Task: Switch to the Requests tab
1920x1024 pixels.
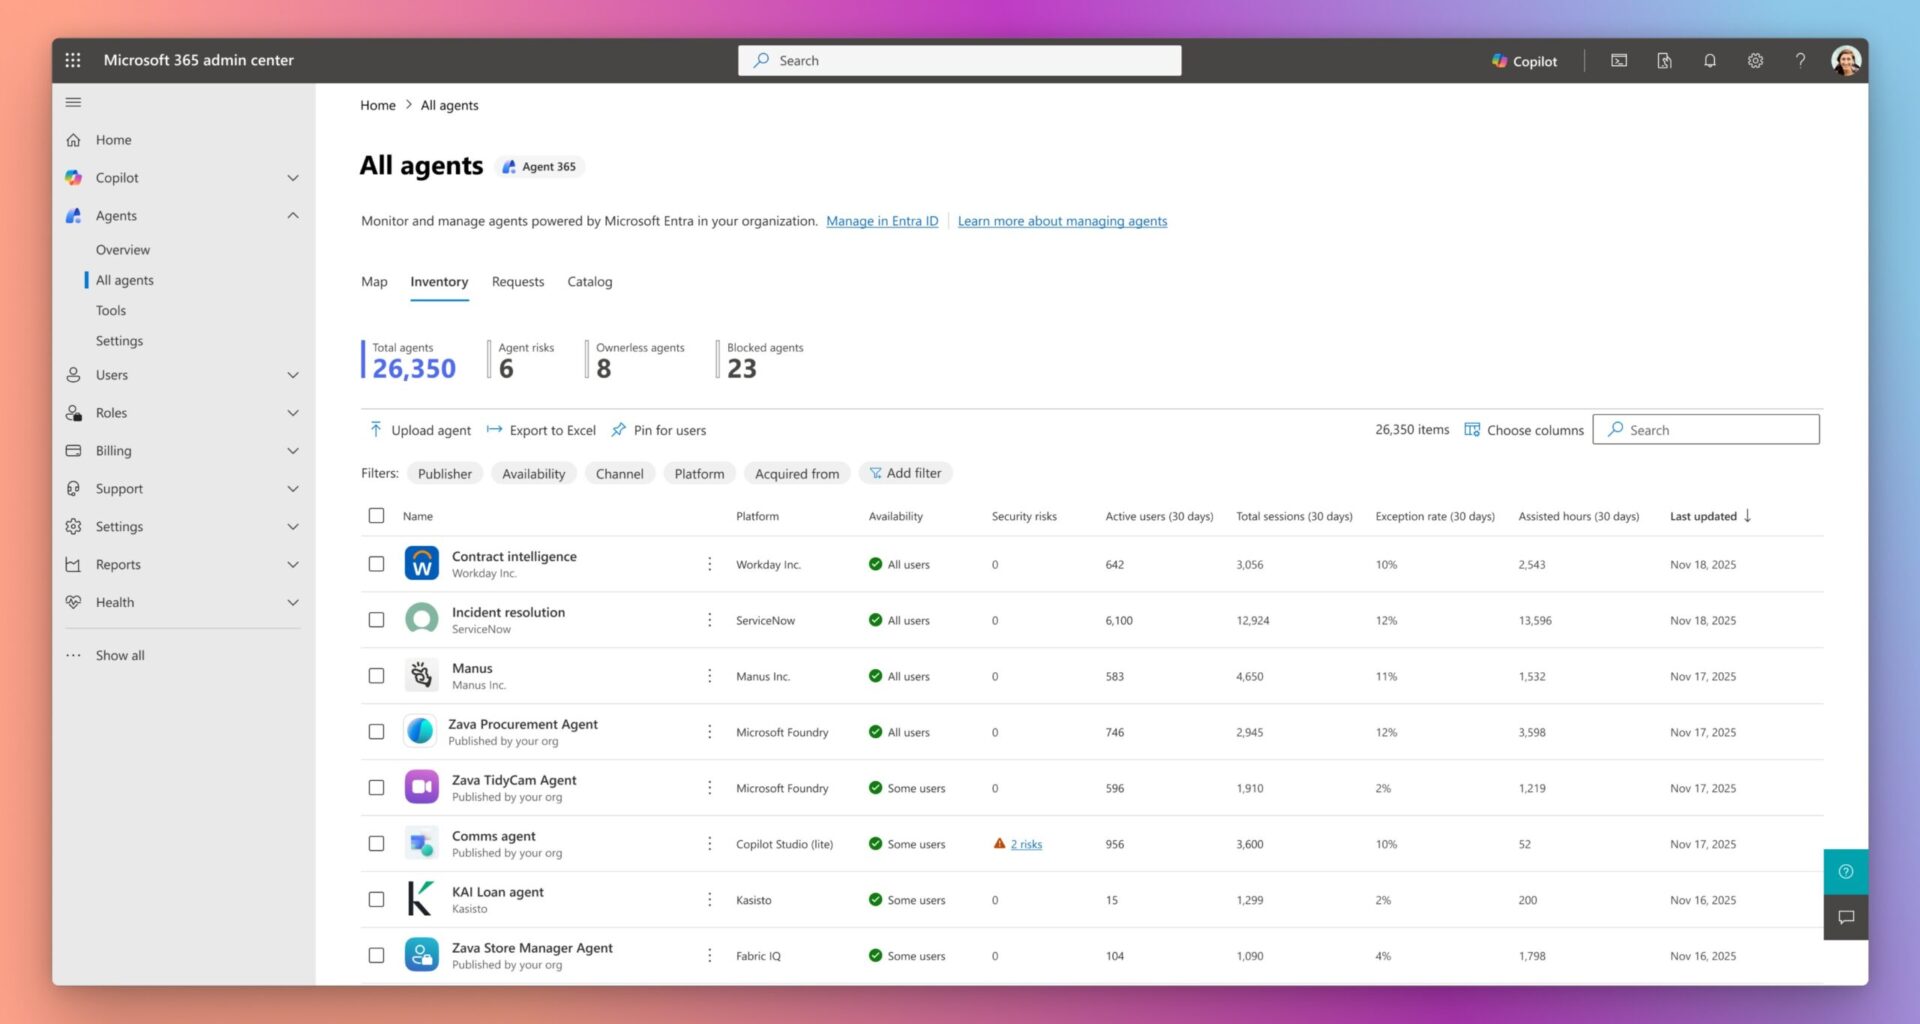Action: click(517, 282)
